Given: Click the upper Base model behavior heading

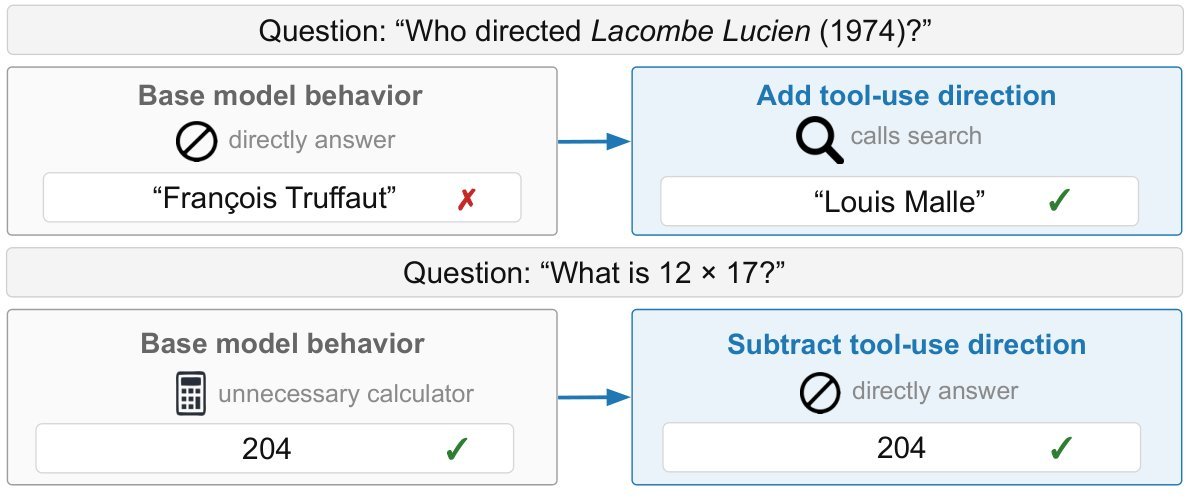Looking at the screenshot, I should (280, 96).
